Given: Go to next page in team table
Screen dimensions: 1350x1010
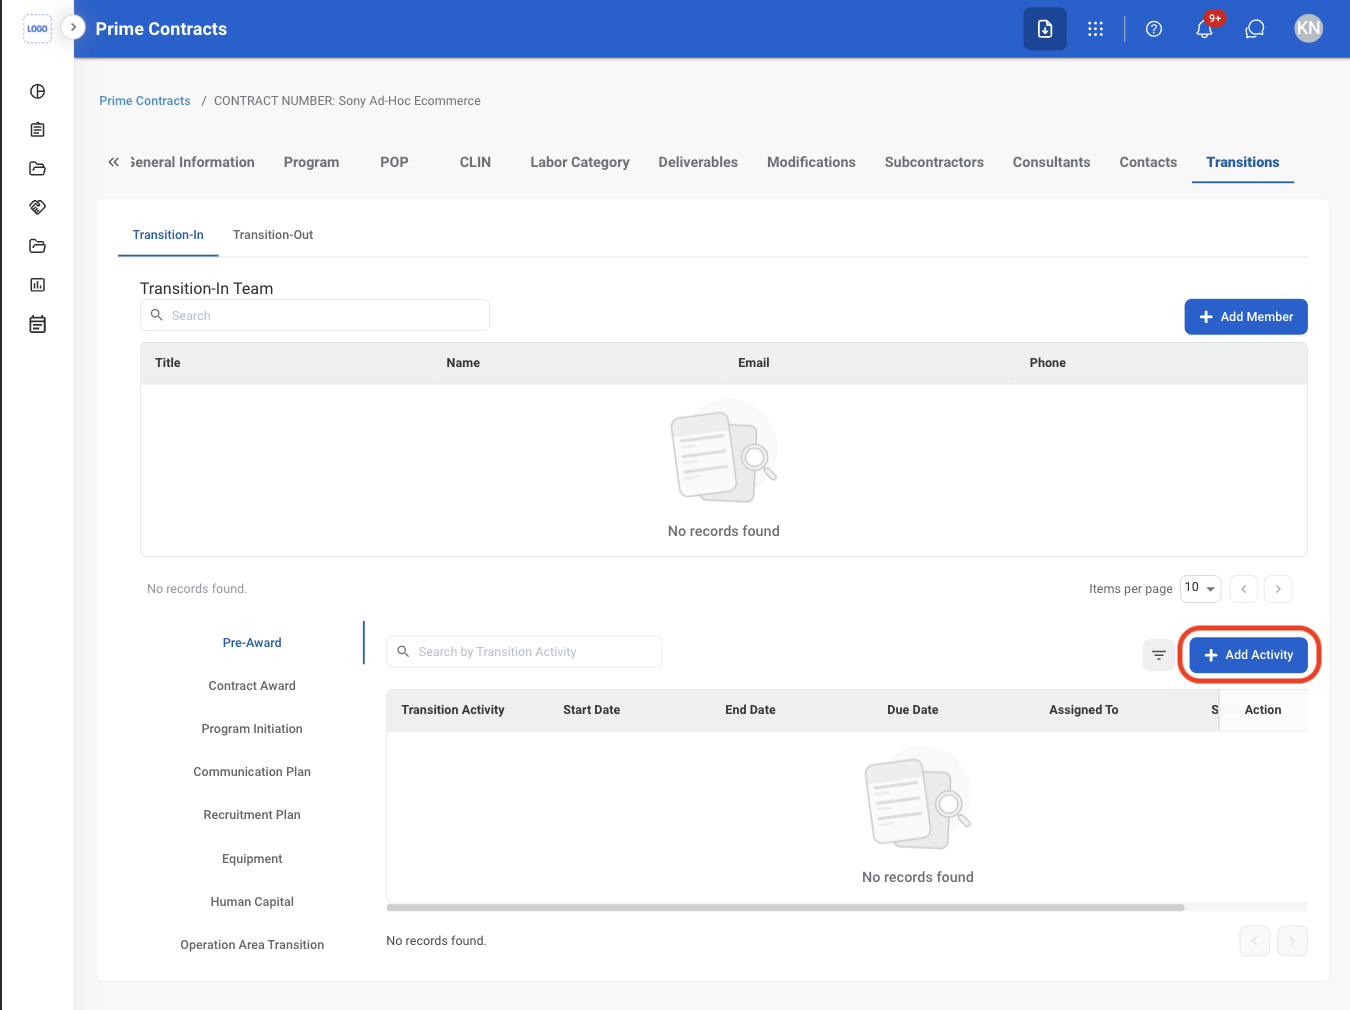Looking at the screenshot, I should pos(1278,589).
